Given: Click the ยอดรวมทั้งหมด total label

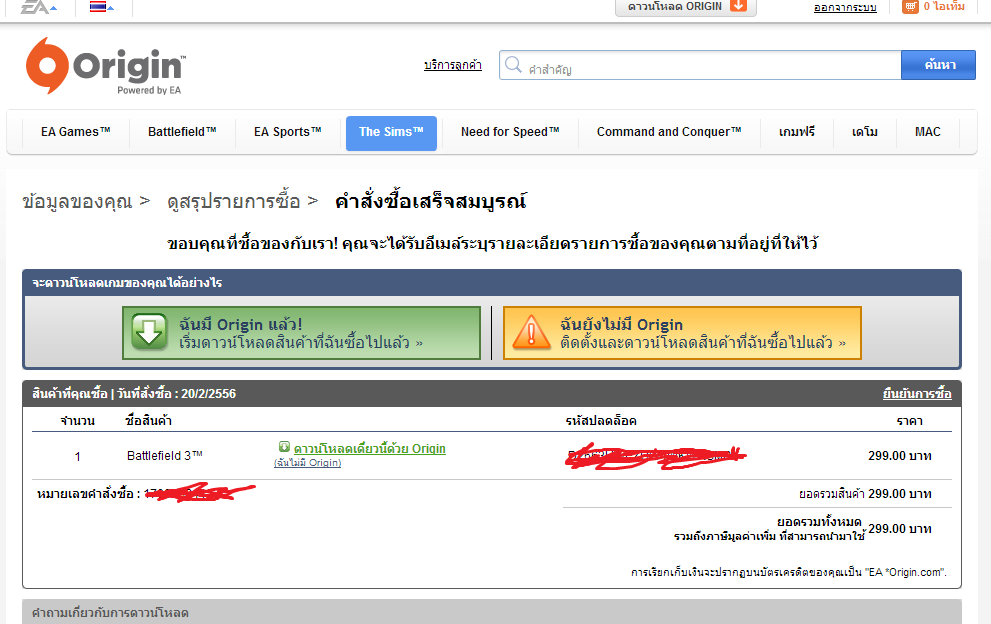Looking at the screenshot, I should pos(819,522).
